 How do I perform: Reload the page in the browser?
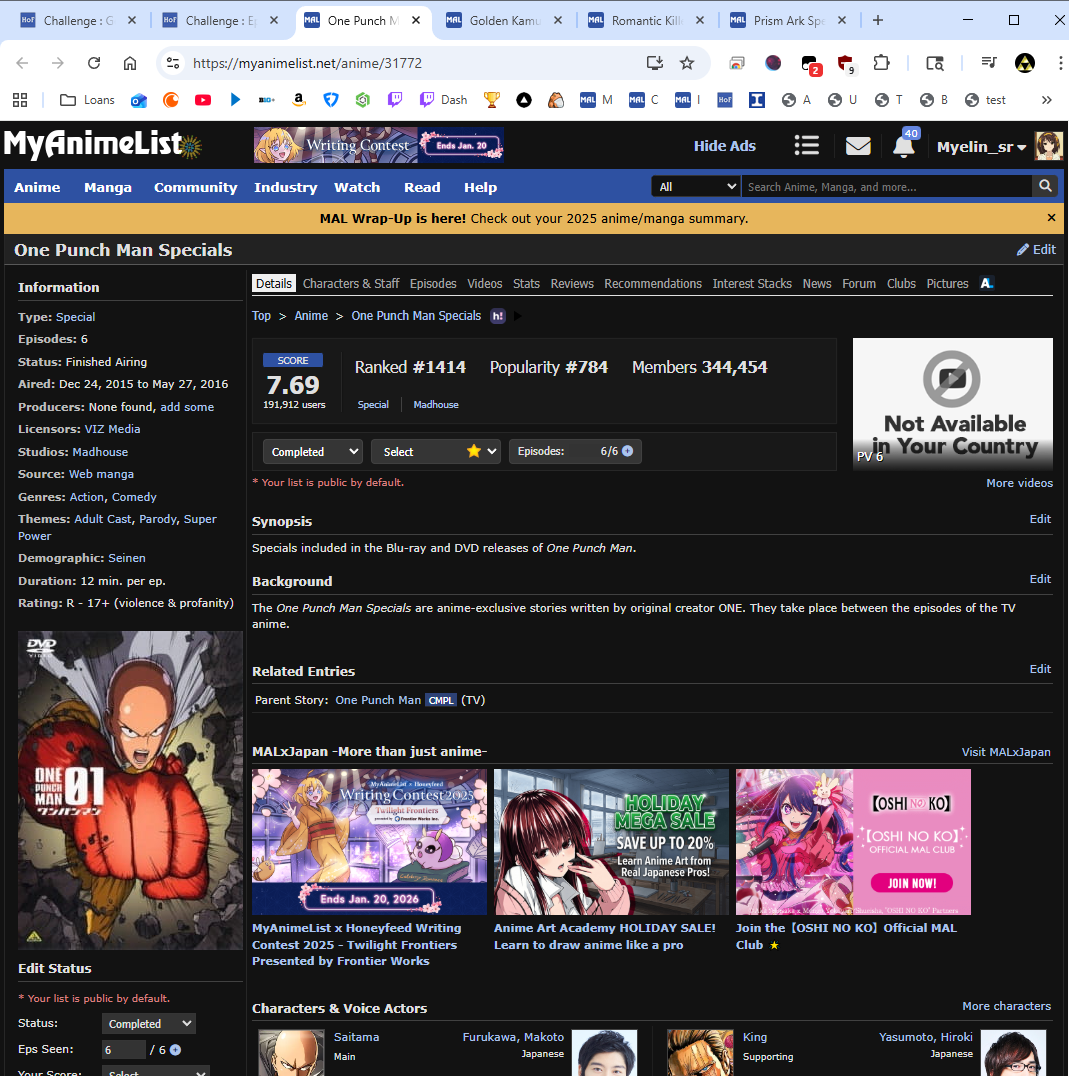94,63
